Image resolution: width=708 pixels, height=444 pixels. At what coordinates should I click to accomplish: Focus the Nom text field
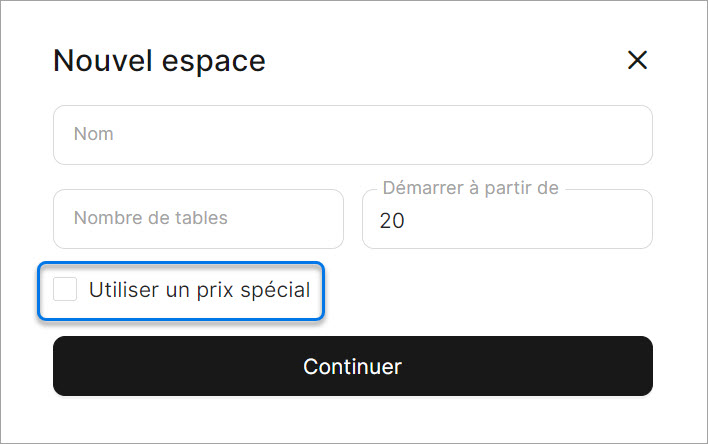point(352,135)
